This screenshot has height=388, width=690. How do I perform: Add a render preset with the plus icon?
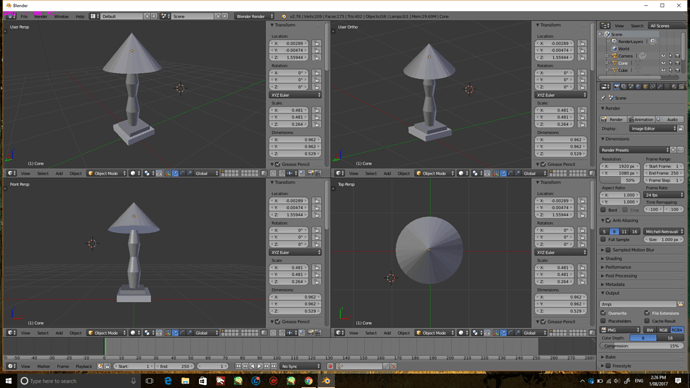673,150
